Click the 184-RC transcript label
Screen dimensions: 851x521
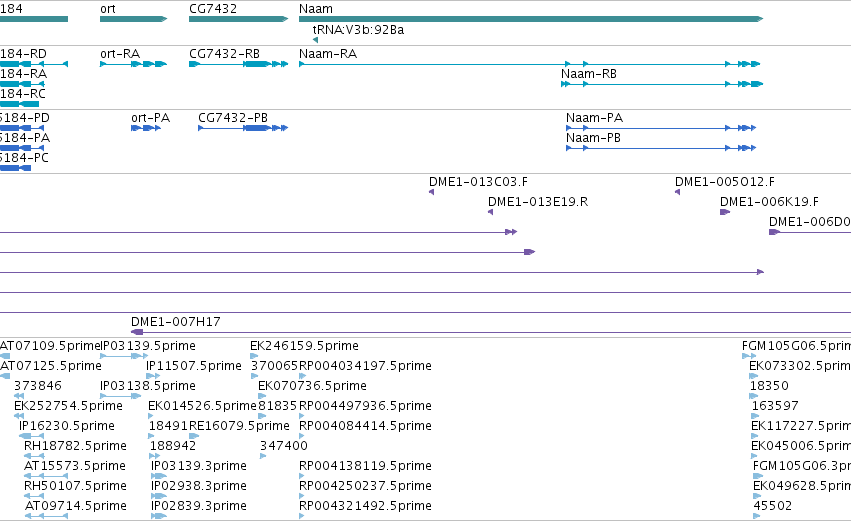pos(23,94)
